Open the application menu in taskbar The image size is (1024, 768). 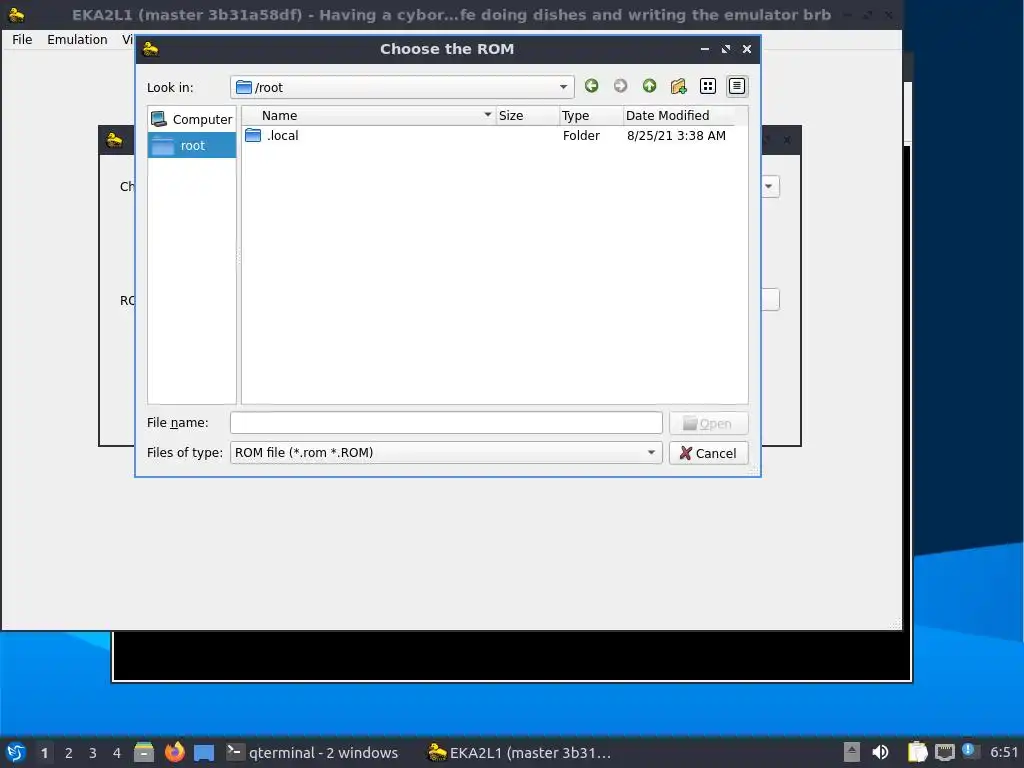[x=16, y=752]
